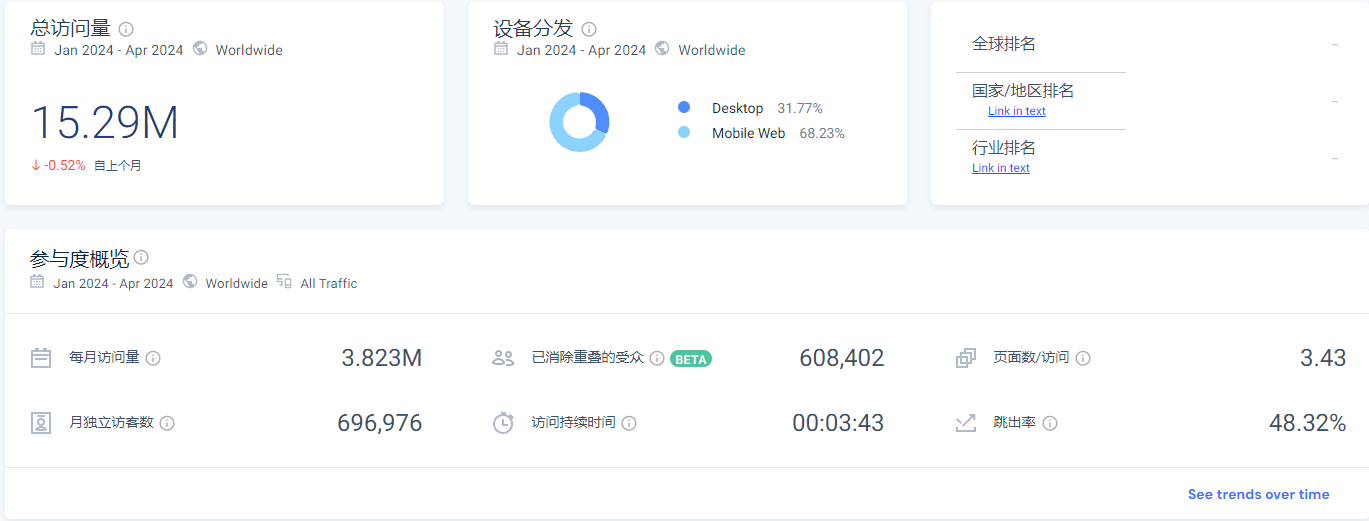Viewport: 1369px width, 521px height.
Task: Click the Mobile Web legend color dot
Action: tap(684, 132)
